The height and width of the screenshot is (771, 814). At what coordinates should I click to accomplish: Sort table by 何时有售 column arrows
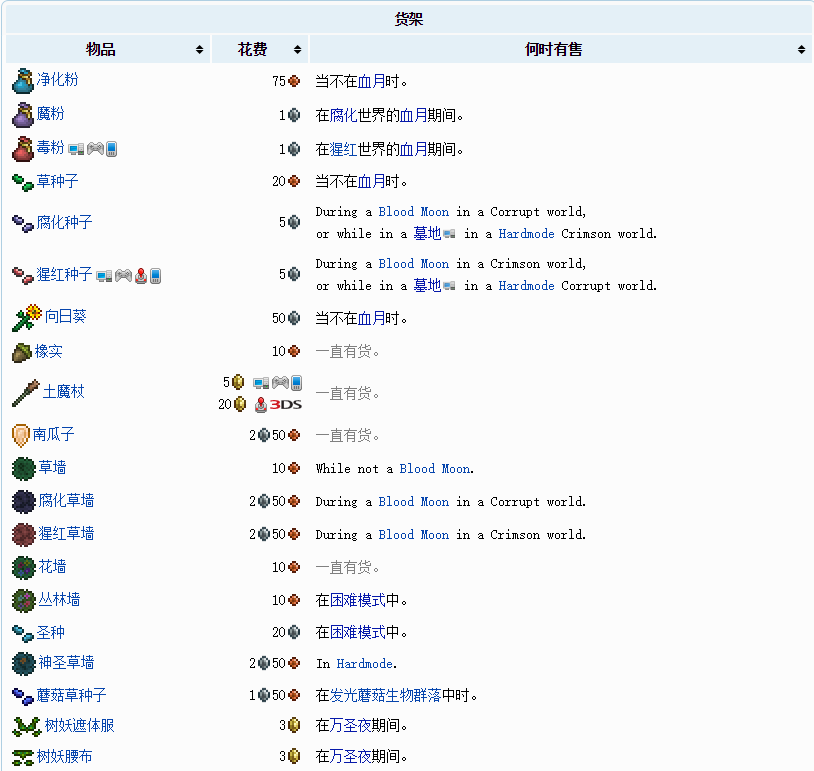pyautogui.click(x=802, y=50)
